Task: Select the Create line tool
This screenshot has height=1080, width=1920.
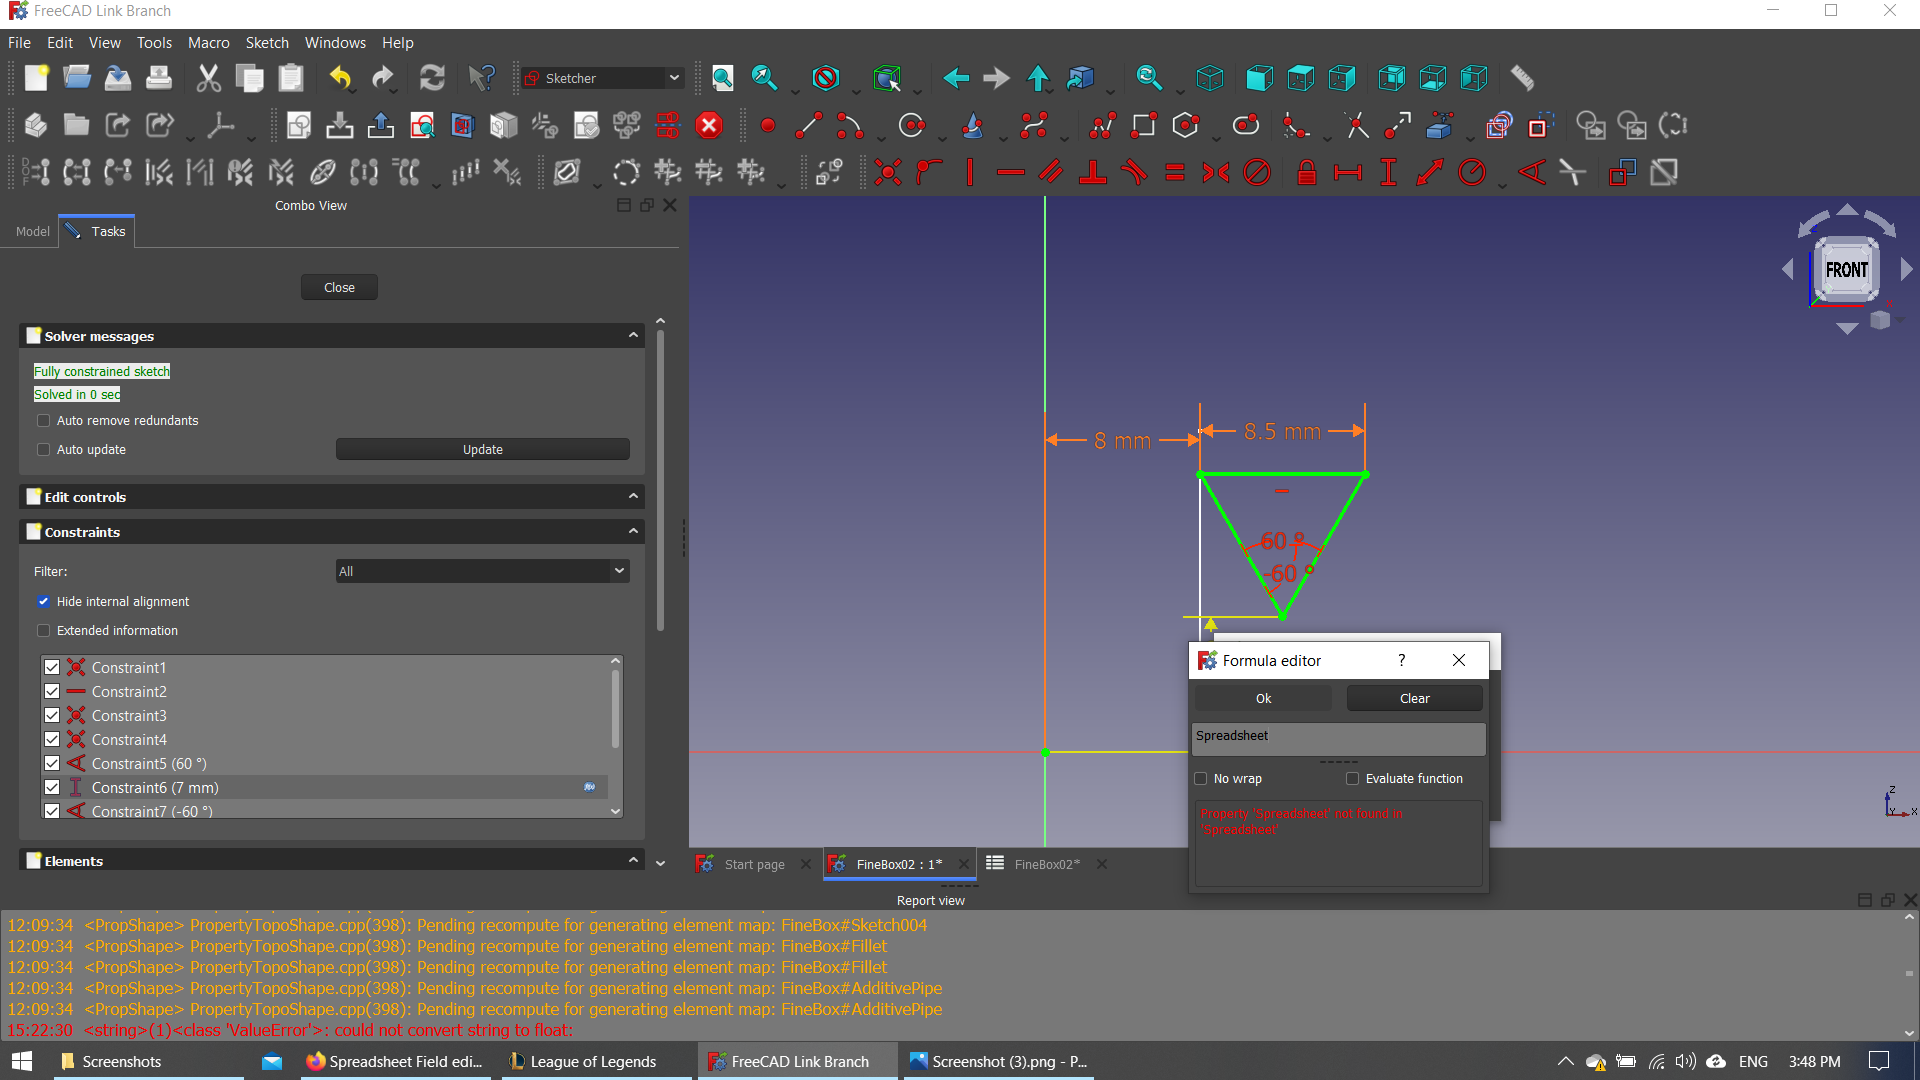Action: tap(808, 125)
